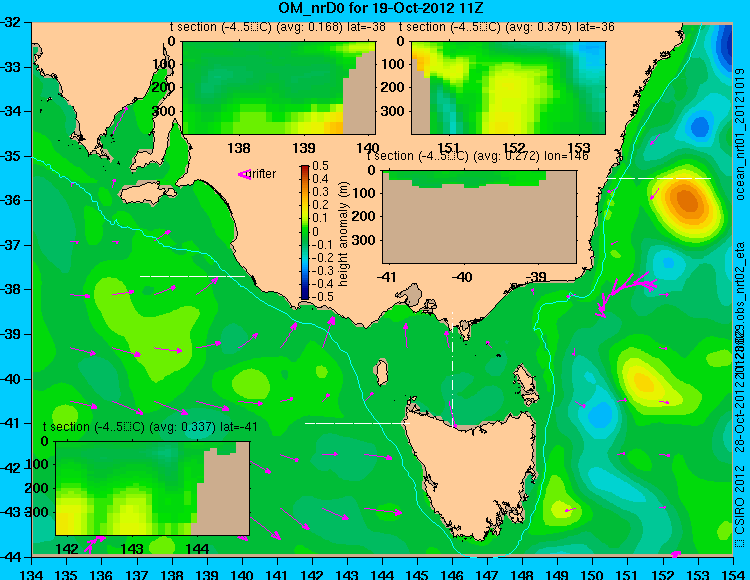This screenshot has width=750, height=580.
Task: Click the main map latitude label -35
Action: pos(12,156)
